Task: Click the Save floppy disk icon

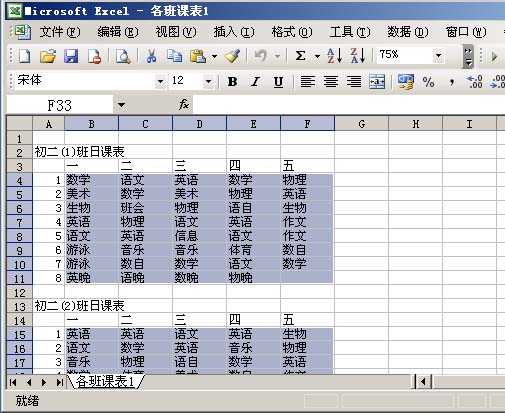Action: 71,56
